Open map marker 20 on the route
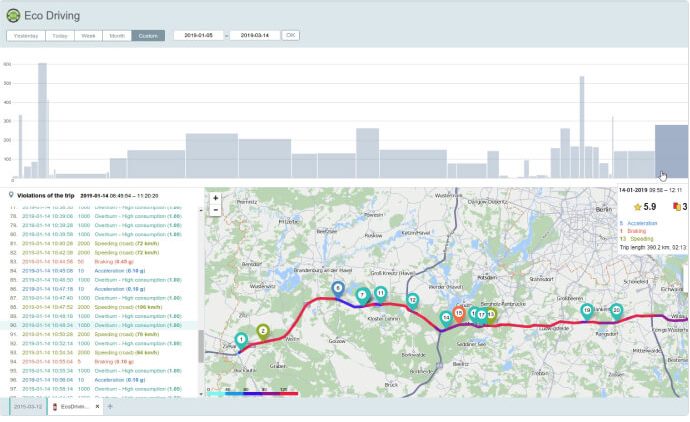This screenshot has width=690, height=422. [x=617, y=310]
